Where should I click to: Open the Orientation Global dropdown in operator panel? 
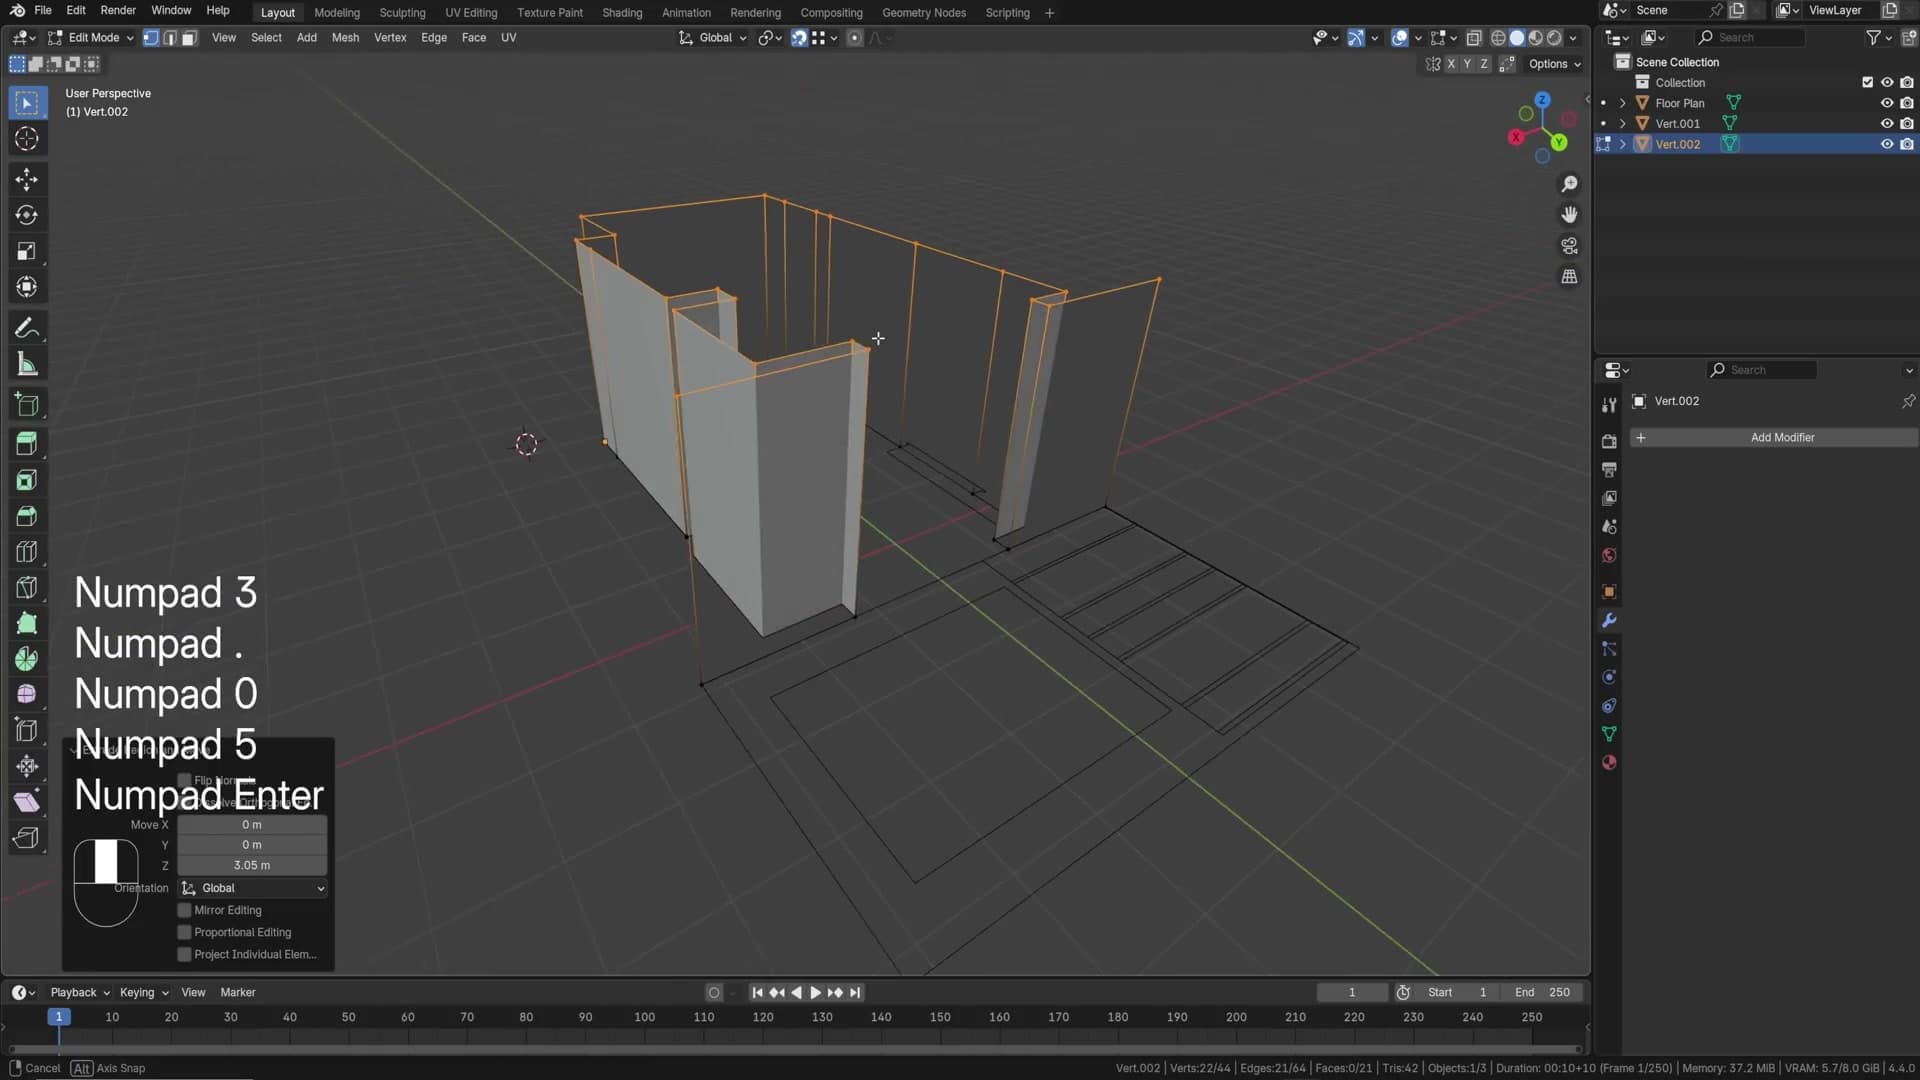pyautogui.click(x=253, y=889)
